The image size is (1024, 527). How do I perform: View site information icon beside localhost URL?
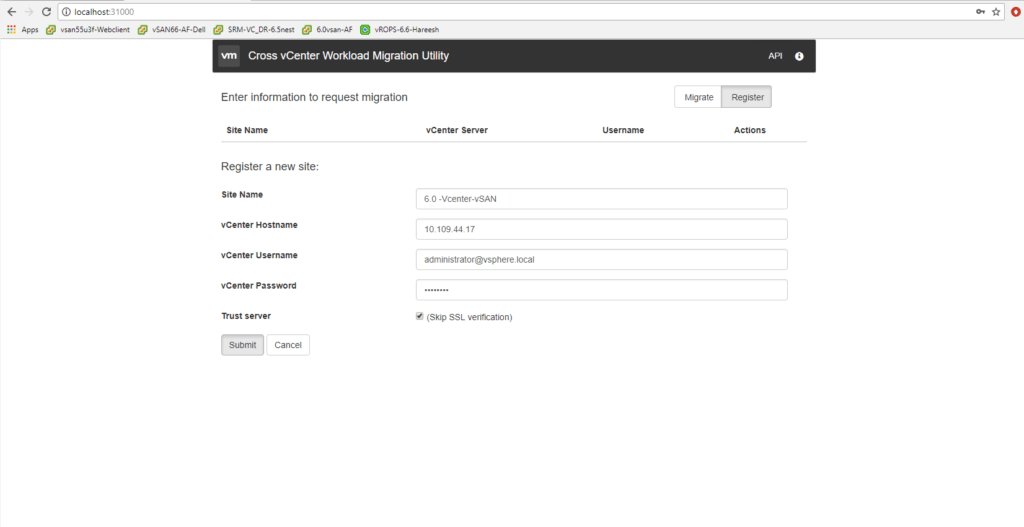coord(66,11)
